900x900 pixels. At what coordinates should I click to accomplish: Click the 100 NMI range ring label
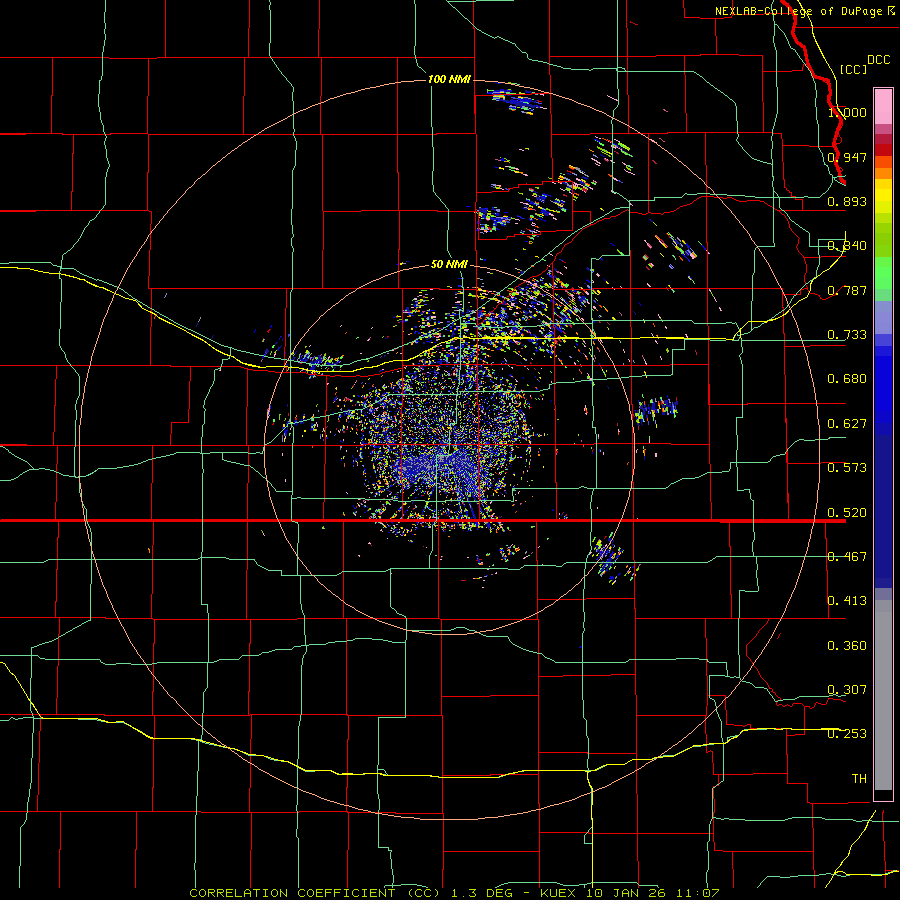(x=449, y=79)
